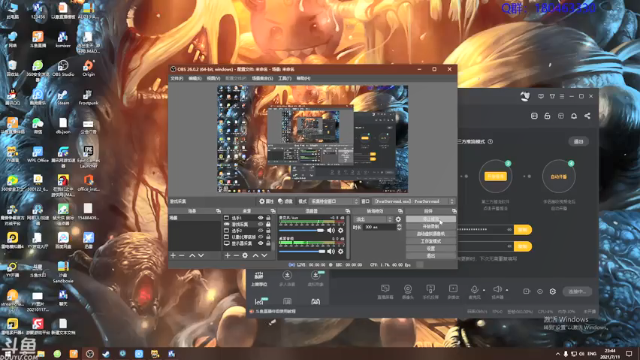This screenshot has width=640, height=360.
Task: Open the 模式 capture mode dropdown
Action: pyautogui.click(x=334, y=201)
